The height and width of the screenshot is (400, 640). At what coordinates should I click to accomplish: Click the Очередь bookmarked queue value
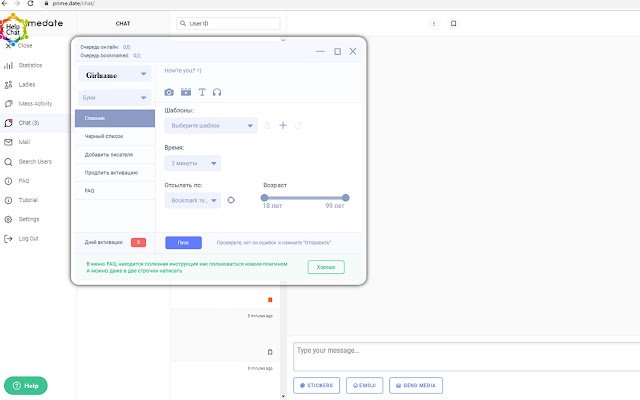point(137,56)
